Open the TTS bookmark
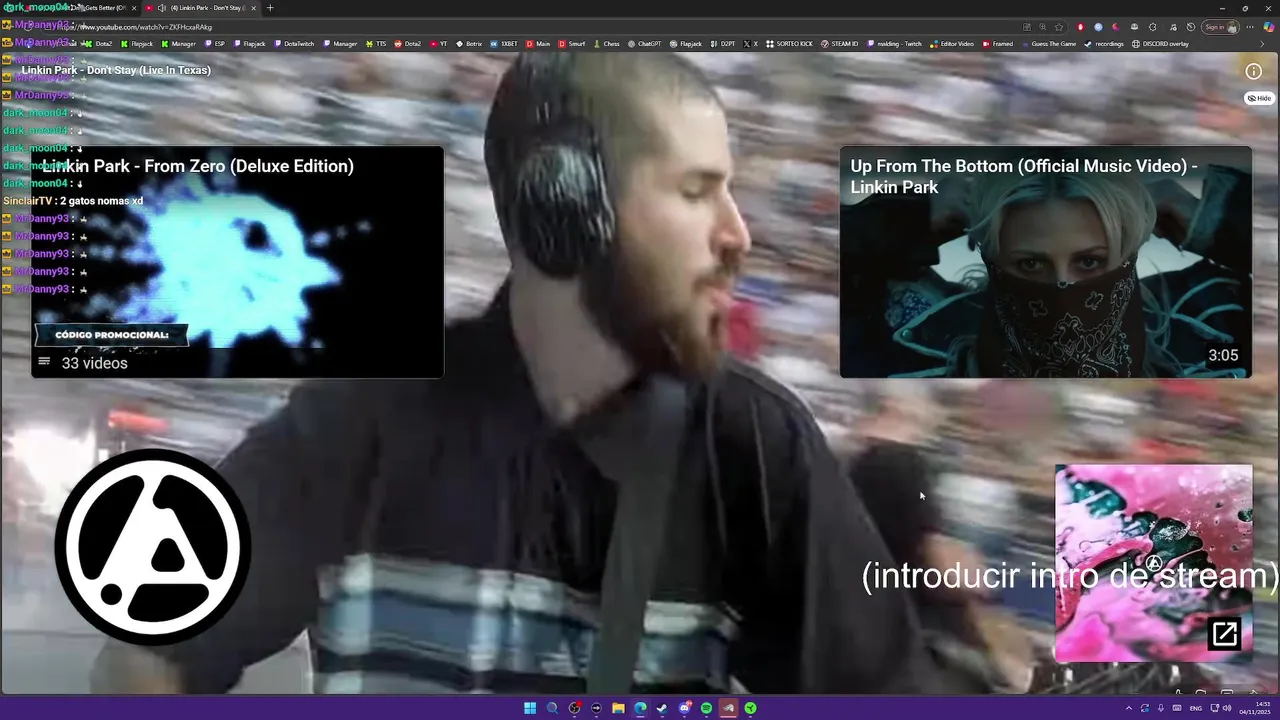The image size is (1280, 720). (376, 44)
